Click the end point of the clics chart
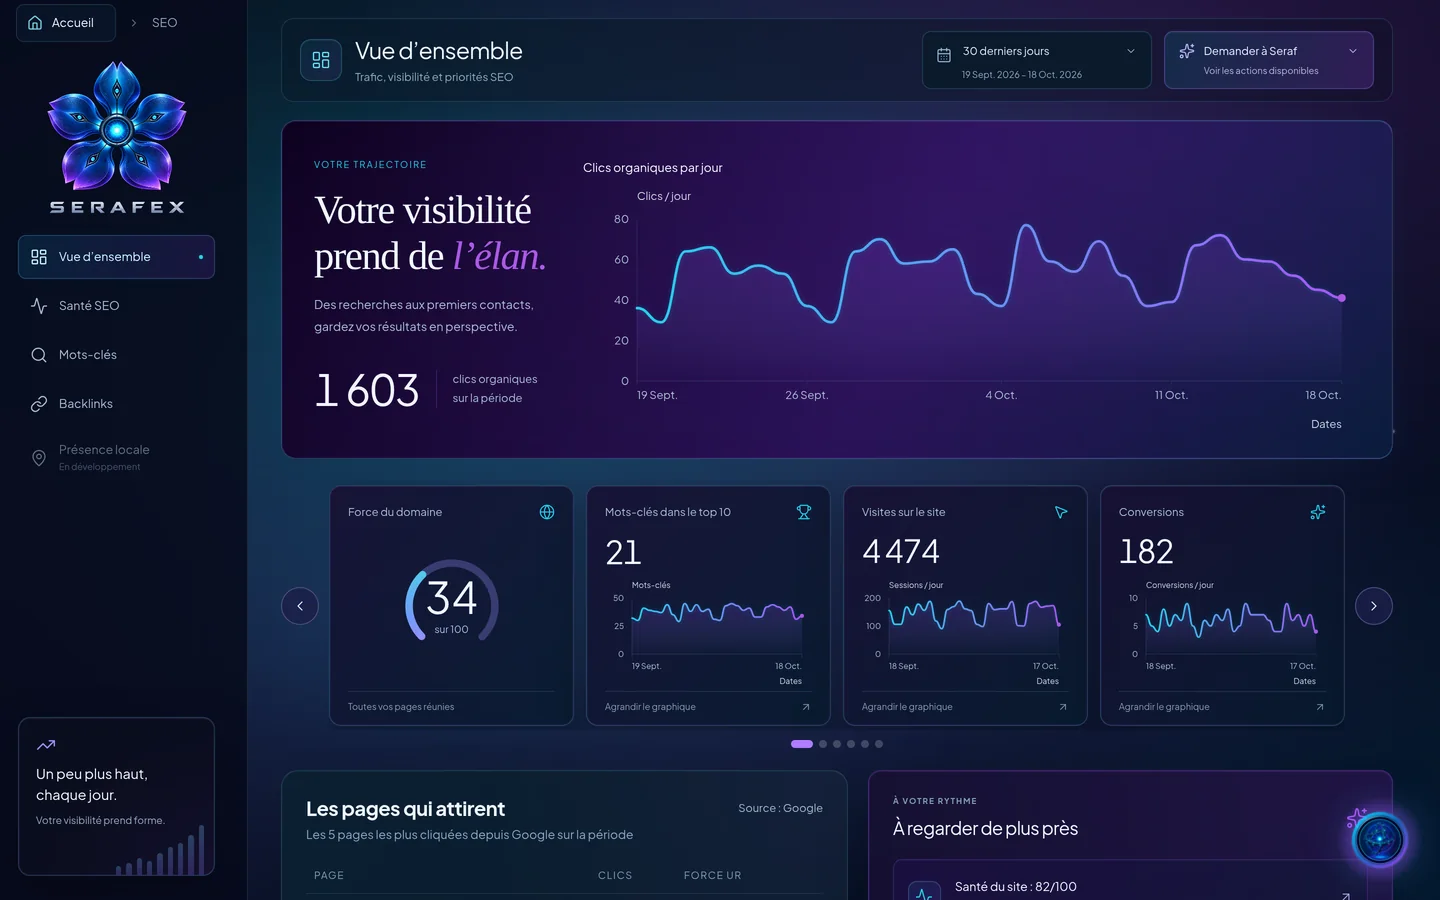The height and width of the screenshot is (900, 1440). click(1342, 298)
